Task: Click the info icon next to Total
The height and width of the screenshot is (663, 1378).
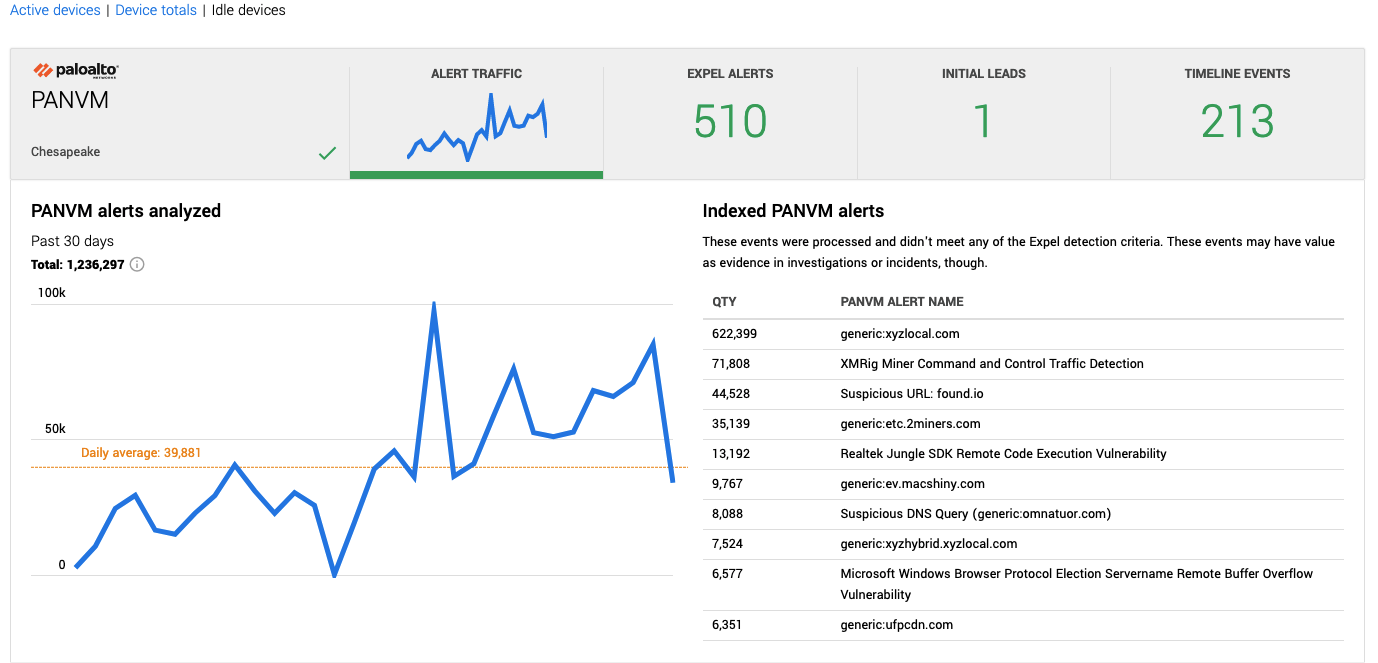Action: tap(138, 265)
